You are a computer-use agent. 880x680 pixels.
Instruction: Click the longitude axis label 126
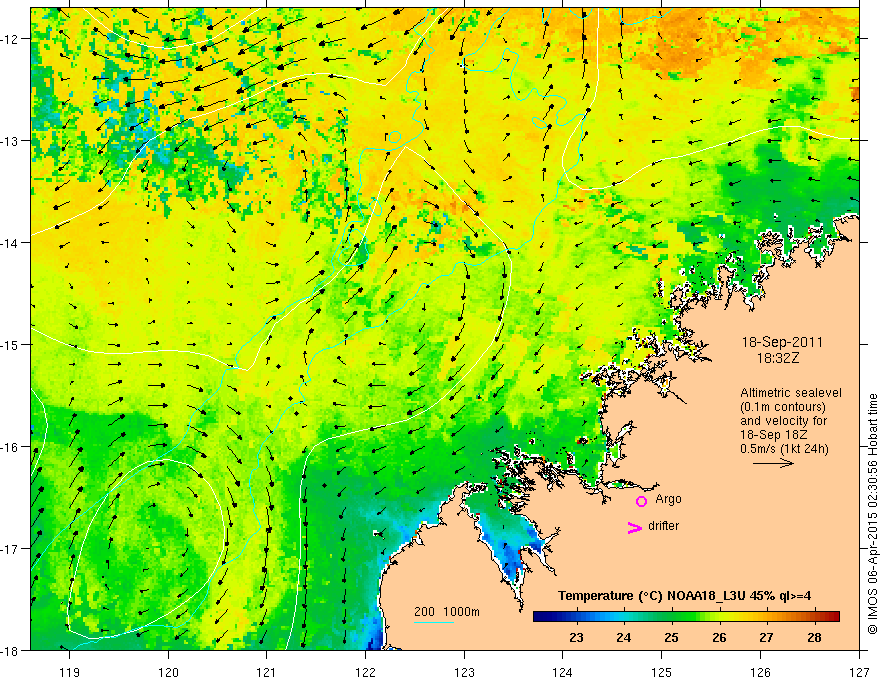click(760, 672)
